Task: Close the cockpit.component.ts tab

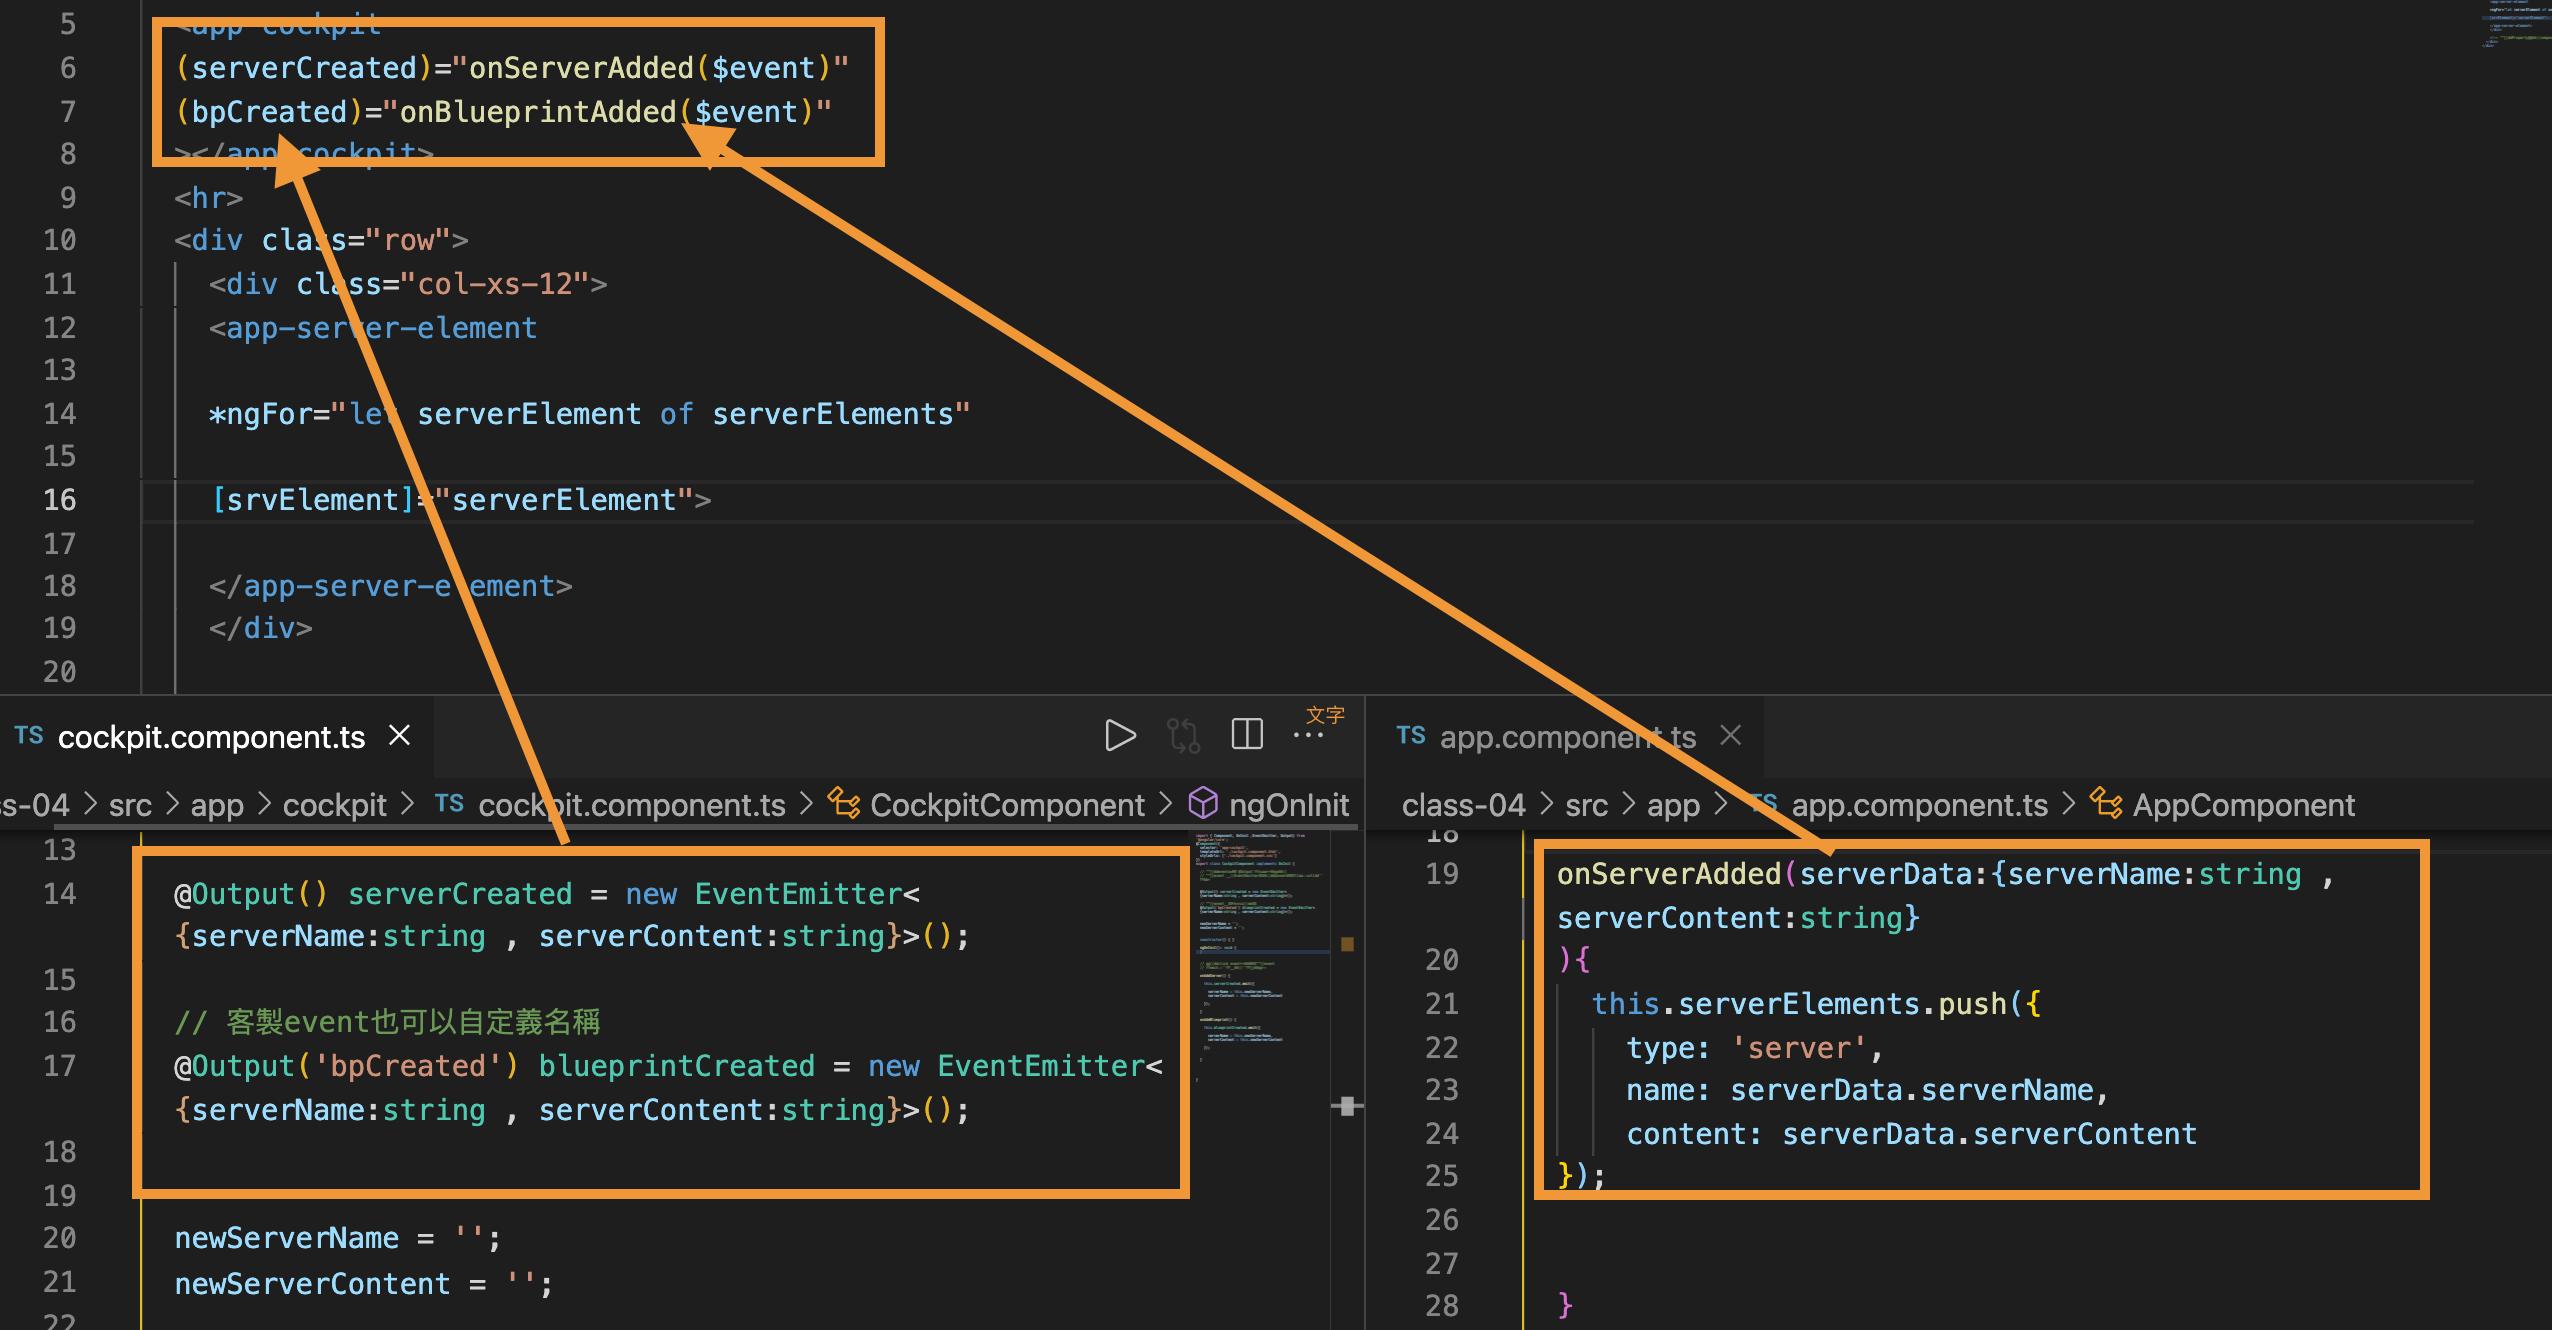Action: pos(399,736)
